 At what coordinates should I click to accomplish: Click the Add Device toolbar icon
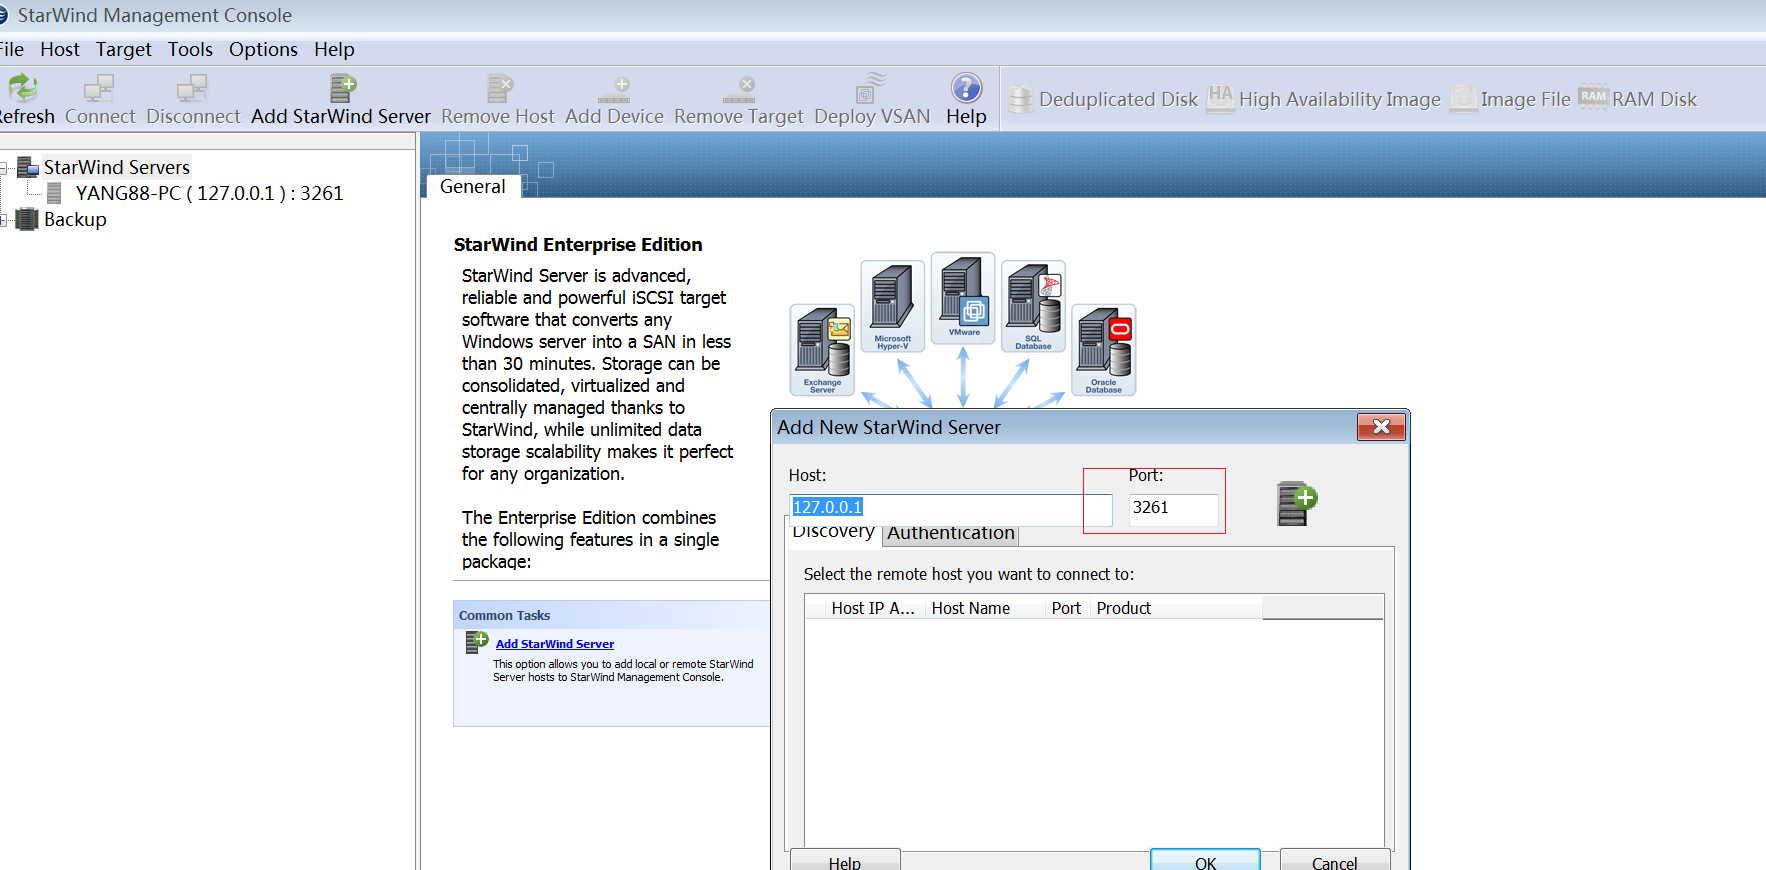click(x=614, y=89)
